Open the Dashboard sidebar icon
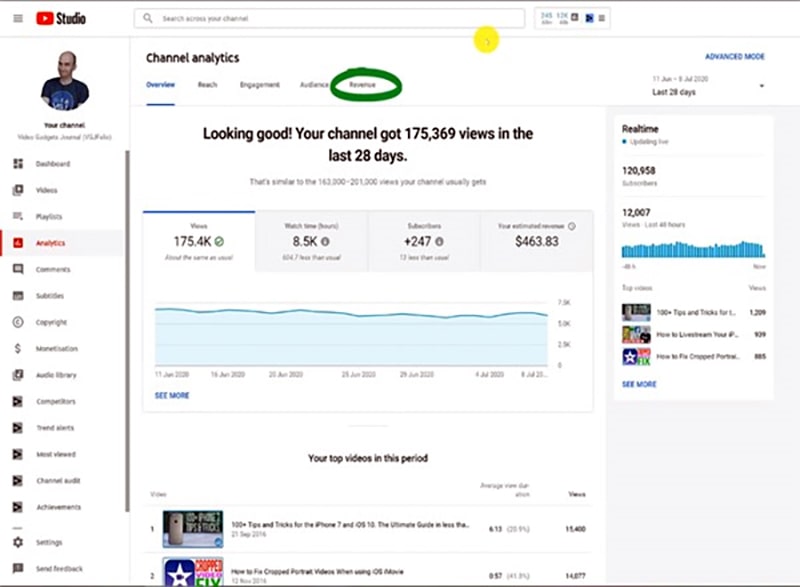 (18, 164)
